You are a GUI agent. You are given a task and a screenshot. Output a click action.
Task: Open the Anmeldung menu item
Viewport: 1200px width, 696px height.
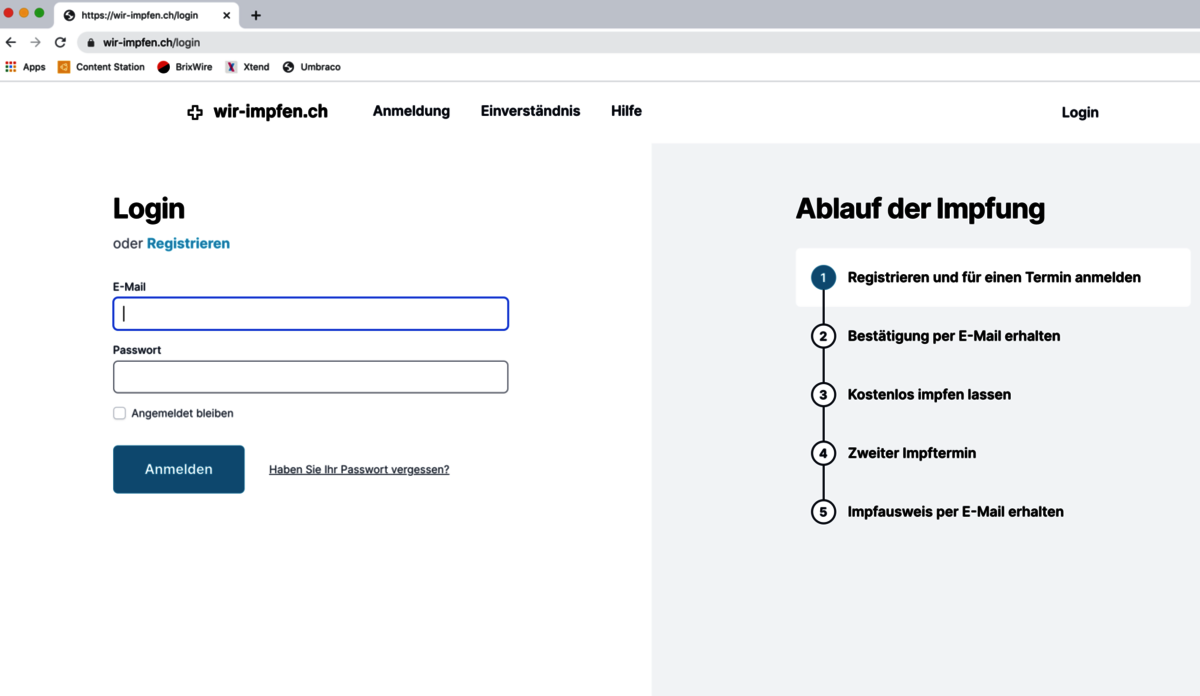(x=411, y=111)
